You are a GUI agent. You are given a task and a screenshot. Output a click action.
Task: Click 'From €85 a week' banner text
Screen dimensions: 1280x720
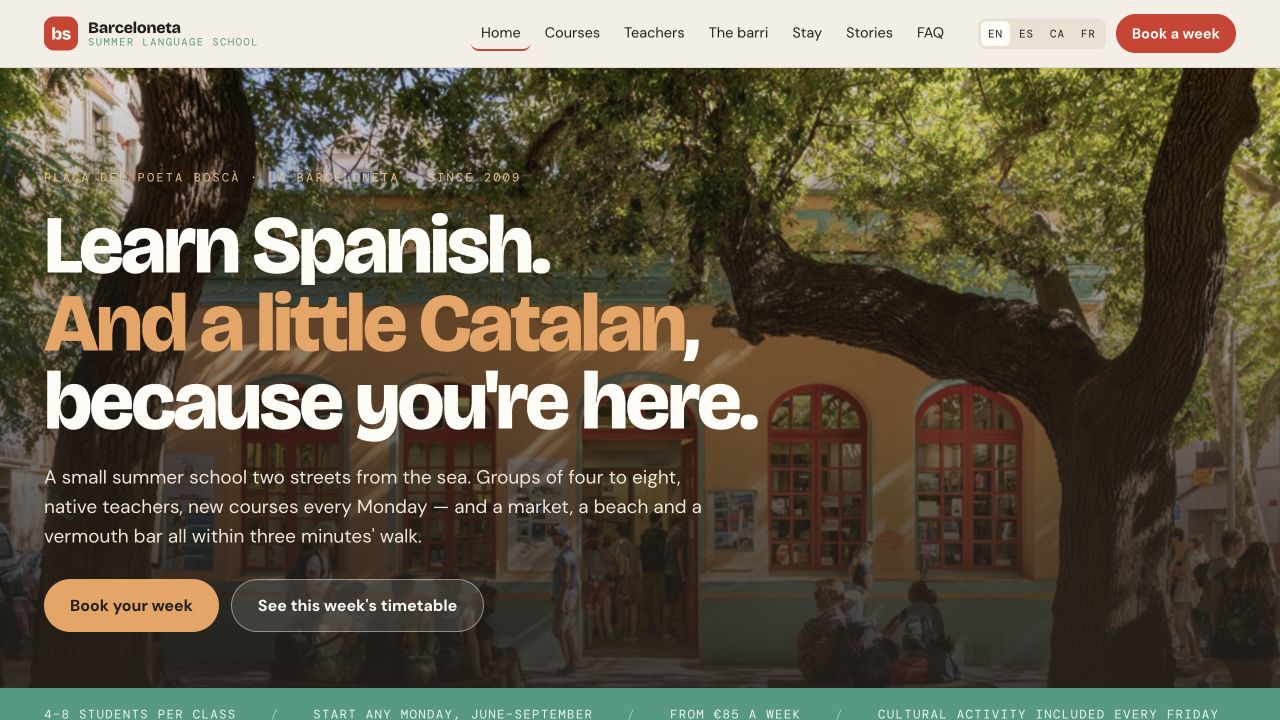click(x=735, y=714)
